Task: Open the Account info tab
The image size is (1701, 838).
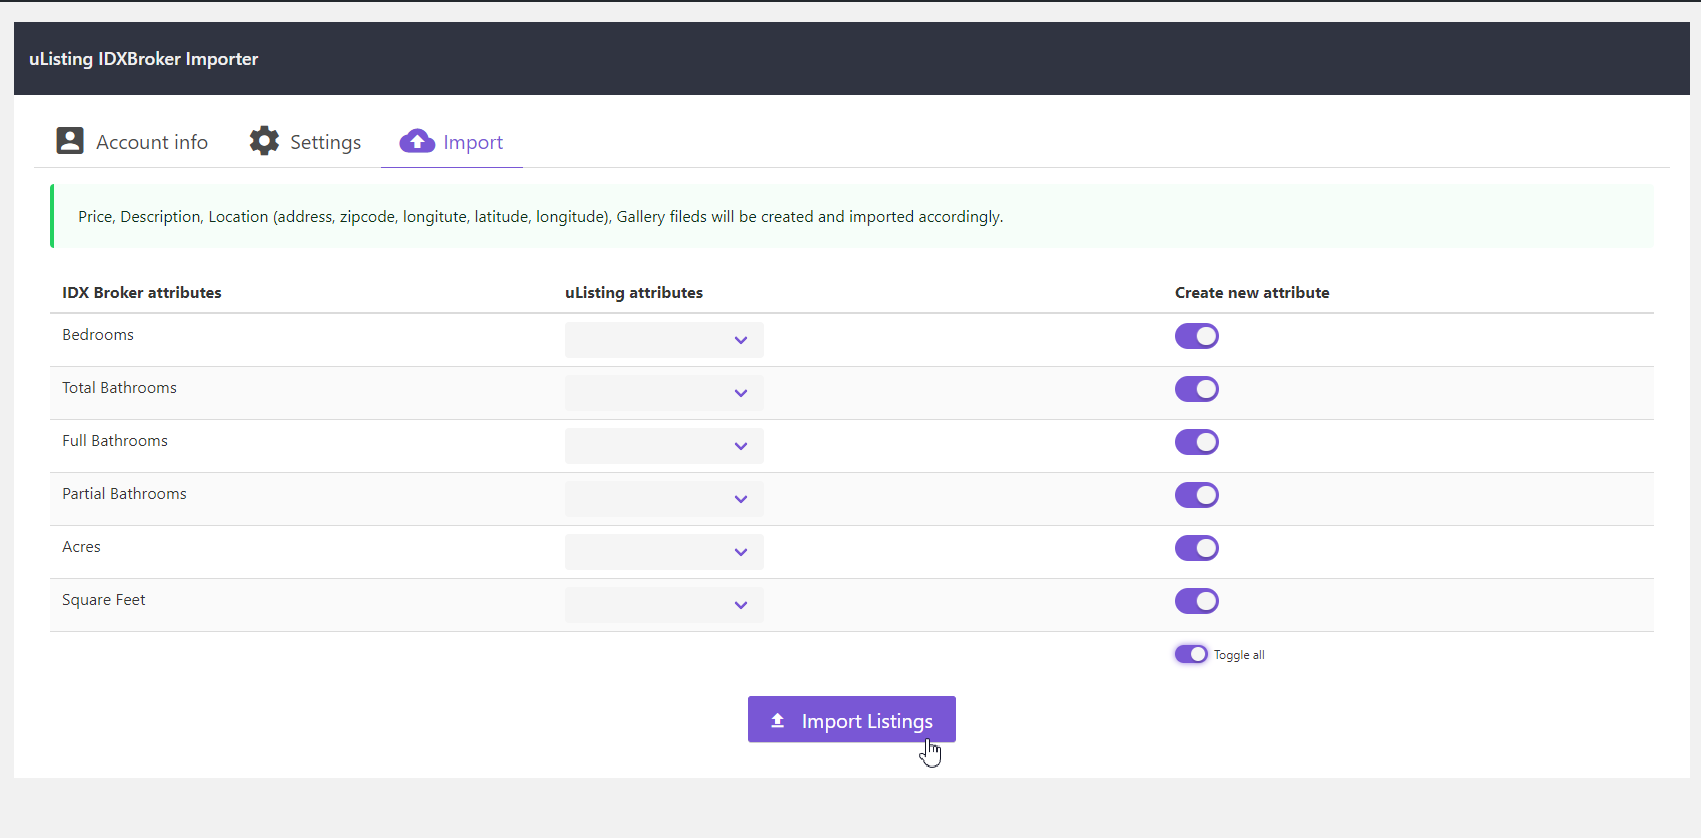Action: [x=151, y=142]
